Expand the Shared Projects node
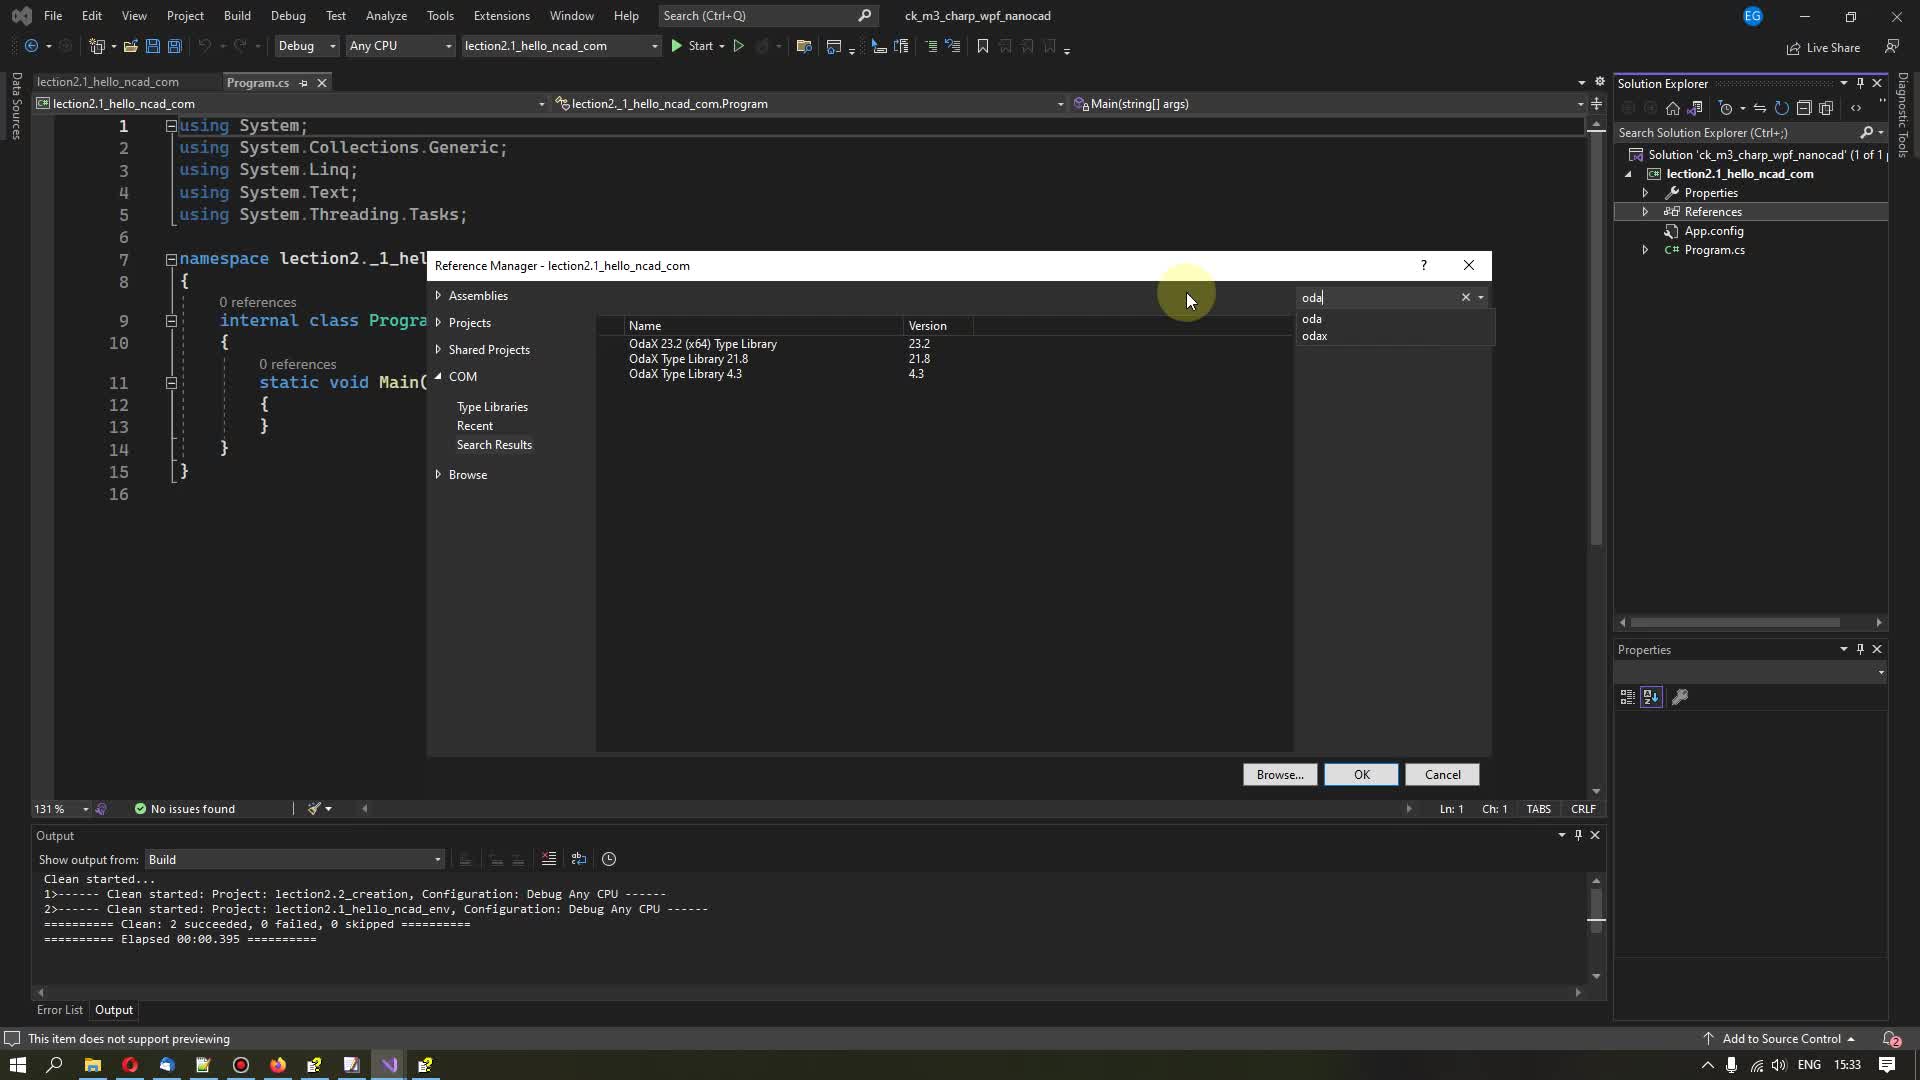This screenshot has height=1080, width=1920. (x=438, y=349)
